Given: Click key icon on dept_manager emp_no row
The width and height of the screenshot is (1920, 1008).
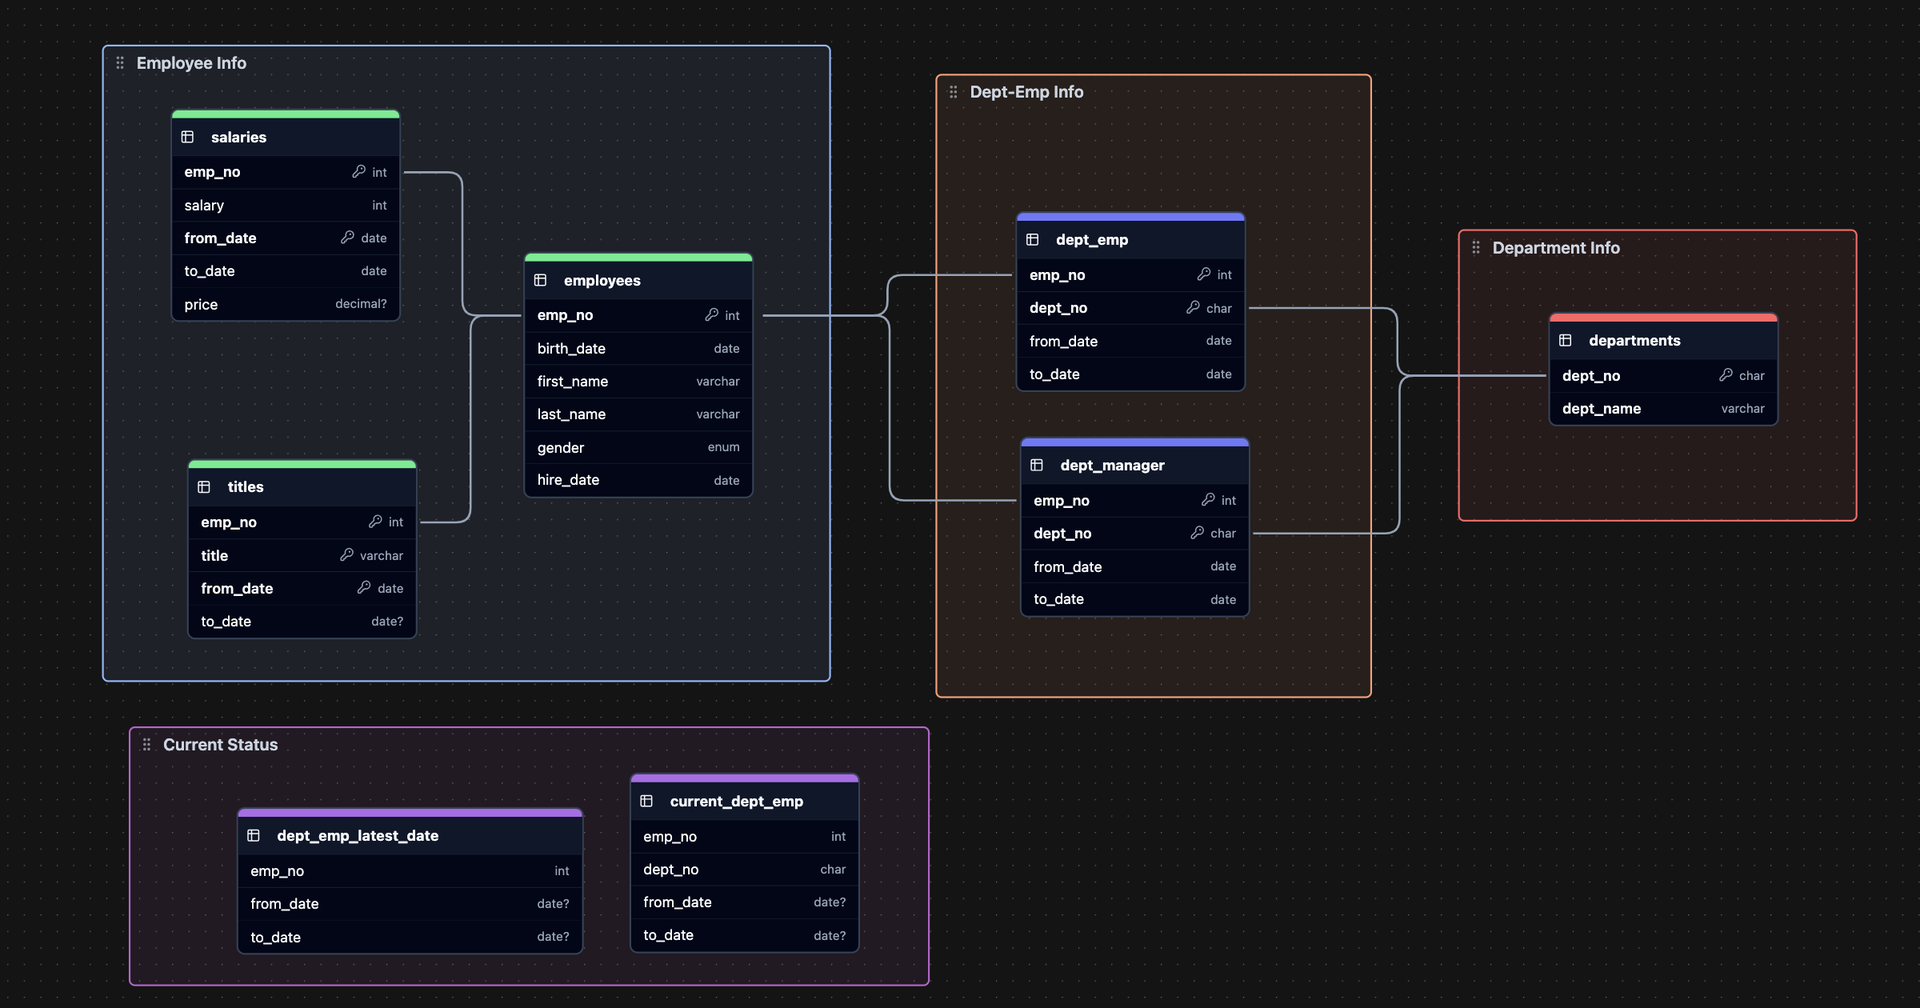Looking at the screenshot, I should coord(1208,500).
